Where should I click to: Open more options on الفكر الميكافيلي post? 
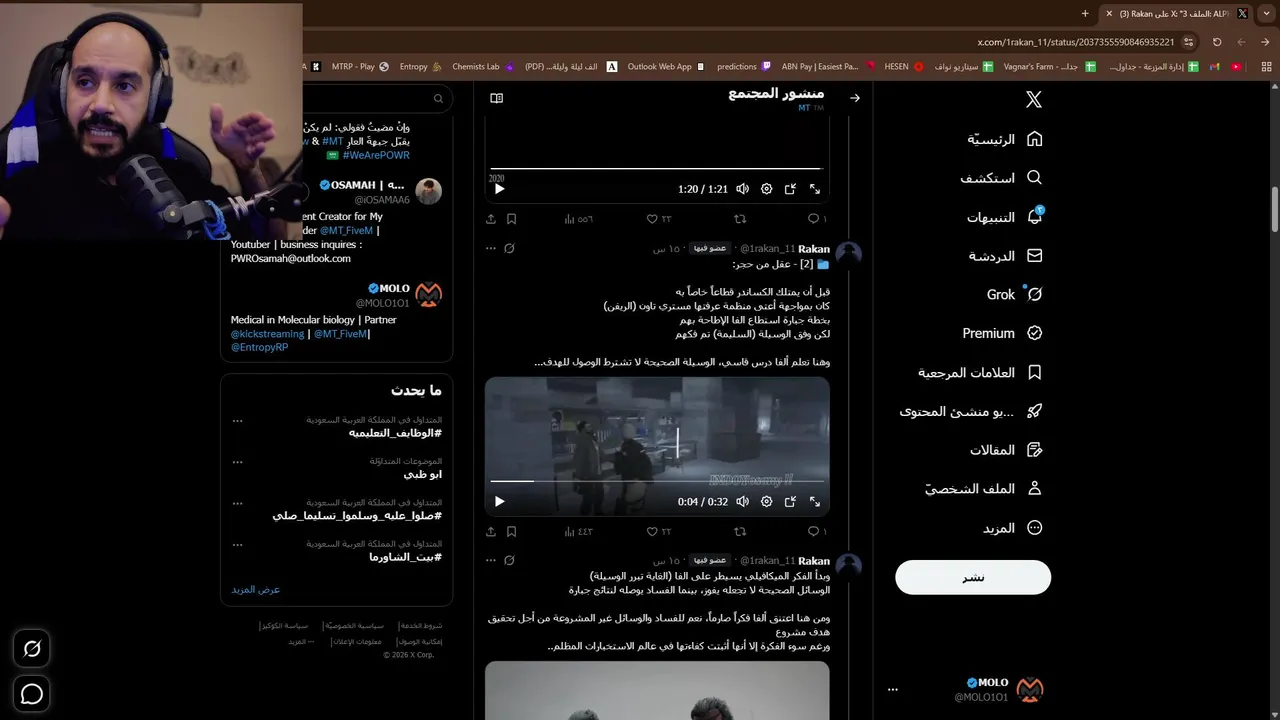point(490,560)
